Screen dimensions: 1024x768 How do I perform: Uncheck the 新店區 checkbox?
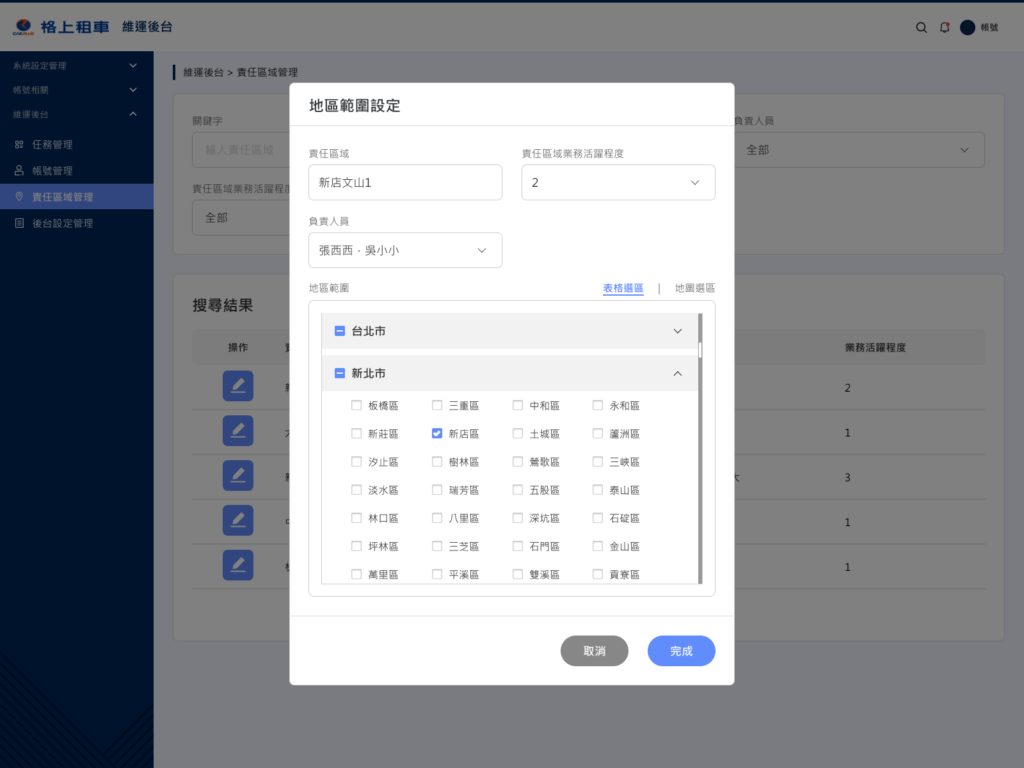click(x=437, y=434)
